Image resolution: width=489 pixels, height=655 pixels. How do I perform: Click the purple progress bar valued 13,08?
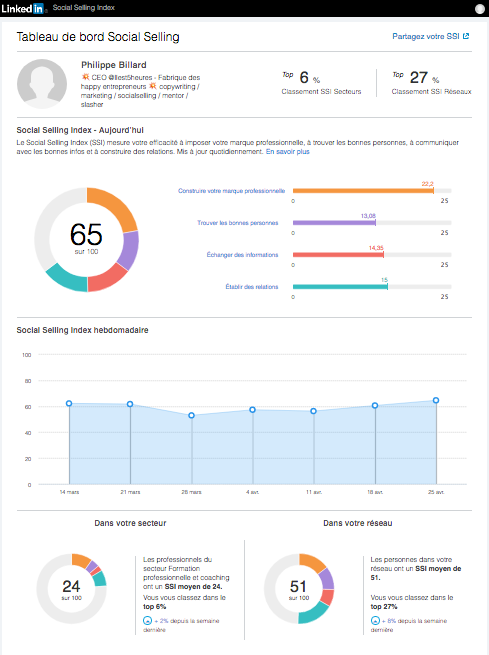click(334, 223)
